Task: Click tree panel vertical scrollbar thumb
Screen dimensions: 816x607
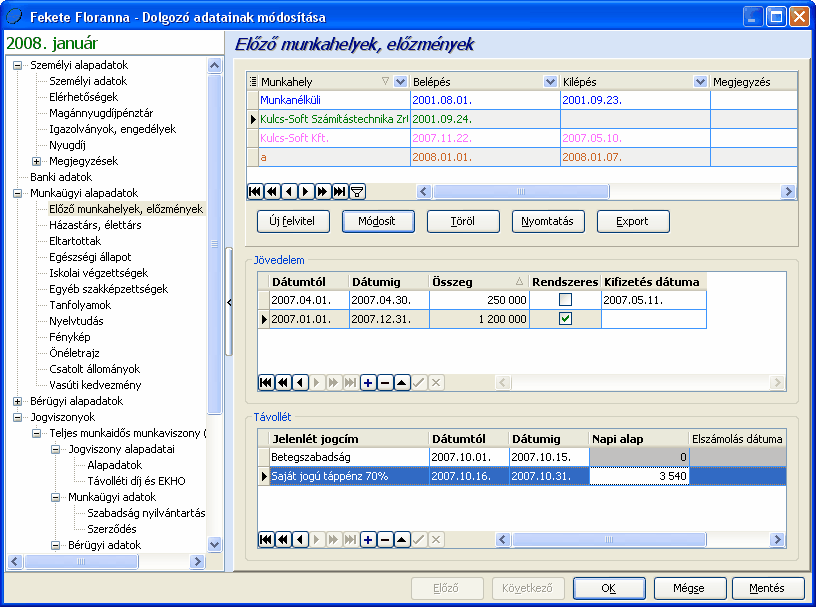Action: pos(214,244)
